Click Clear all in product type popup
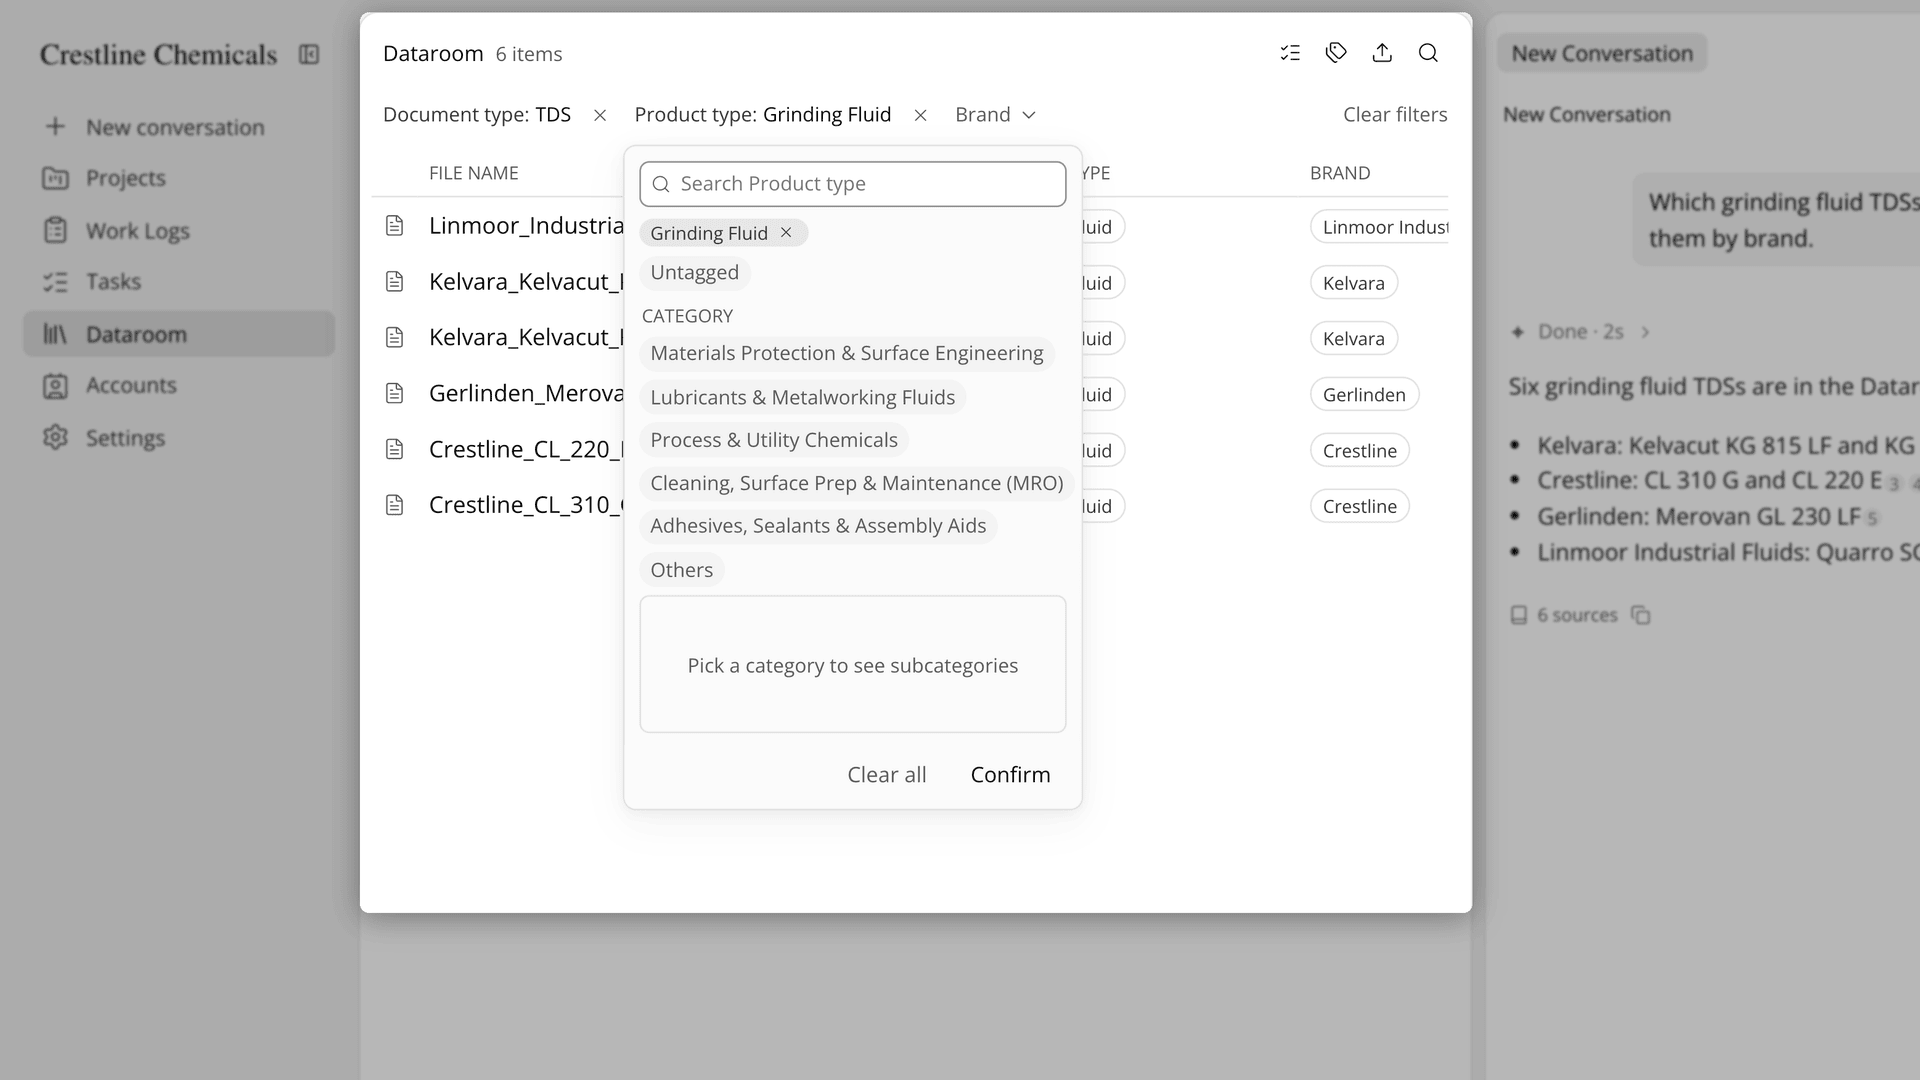 pos(887,775)
